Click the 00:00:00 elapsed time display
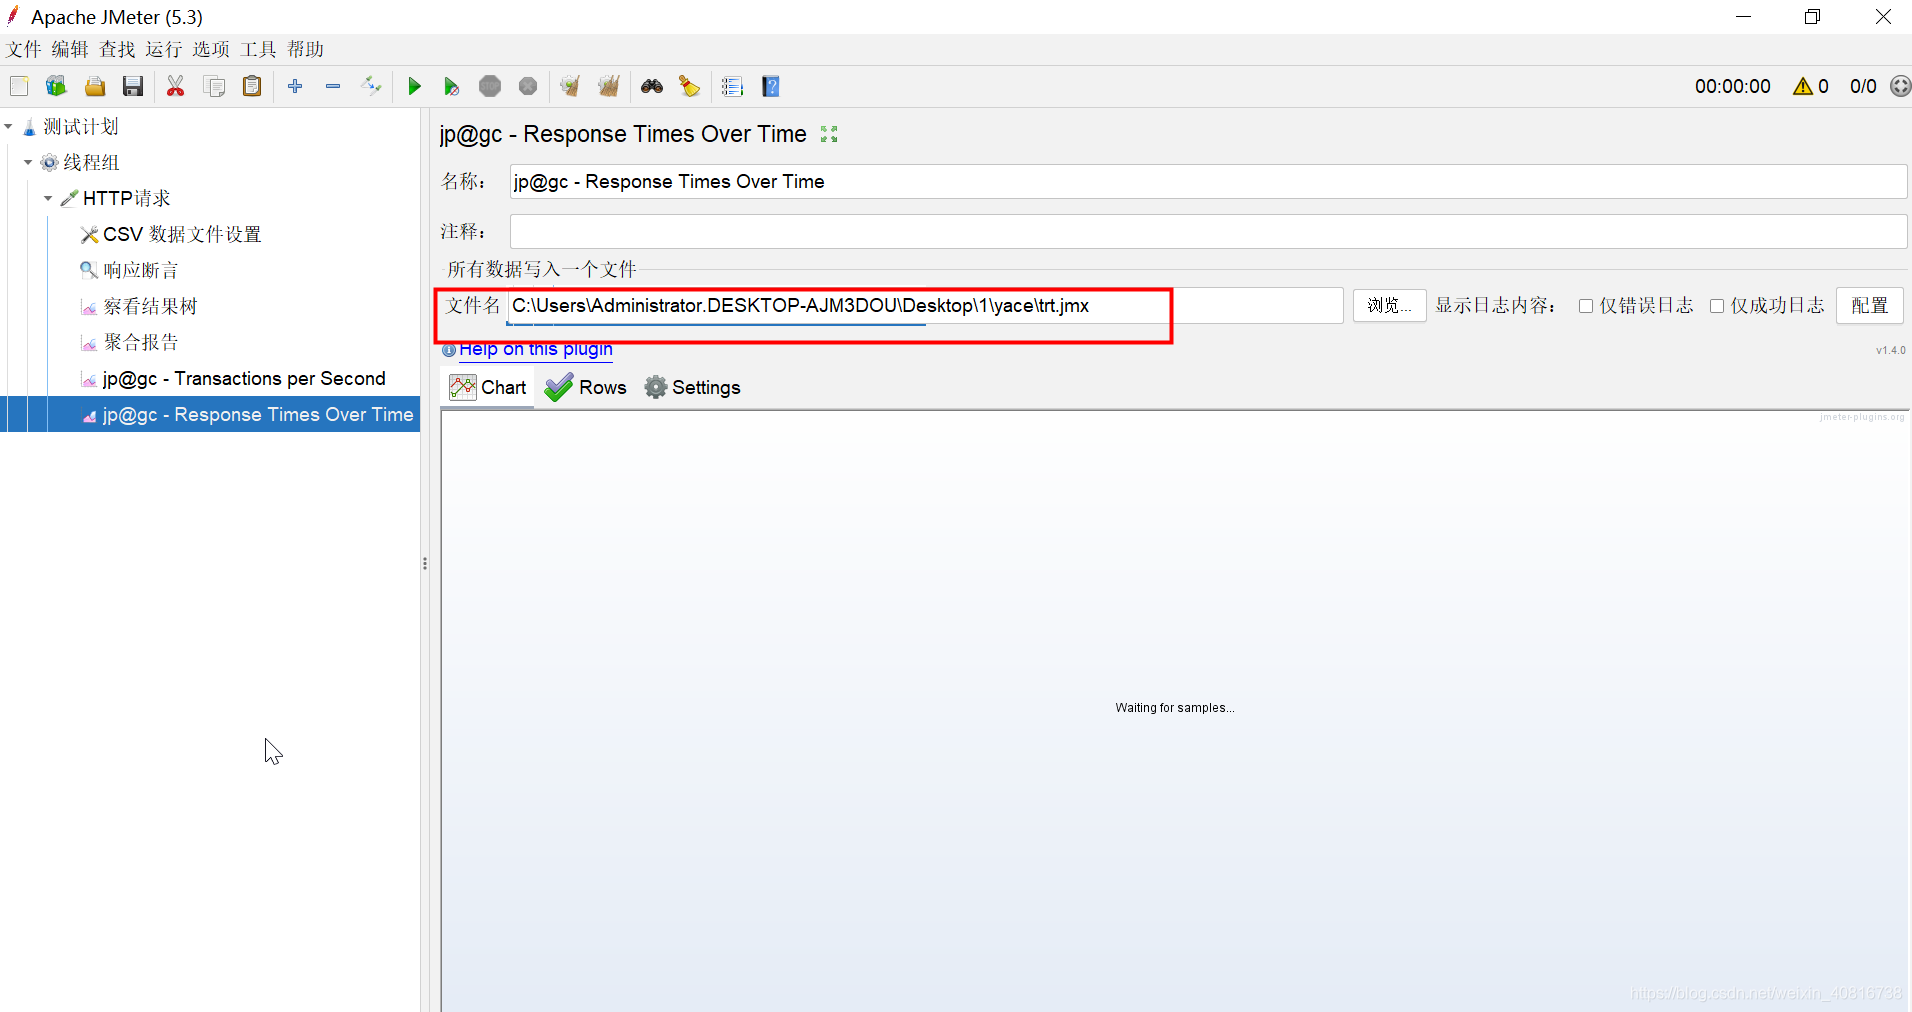Image resolution: width=1912 pixels, height=1012 pixels. 1733,86
